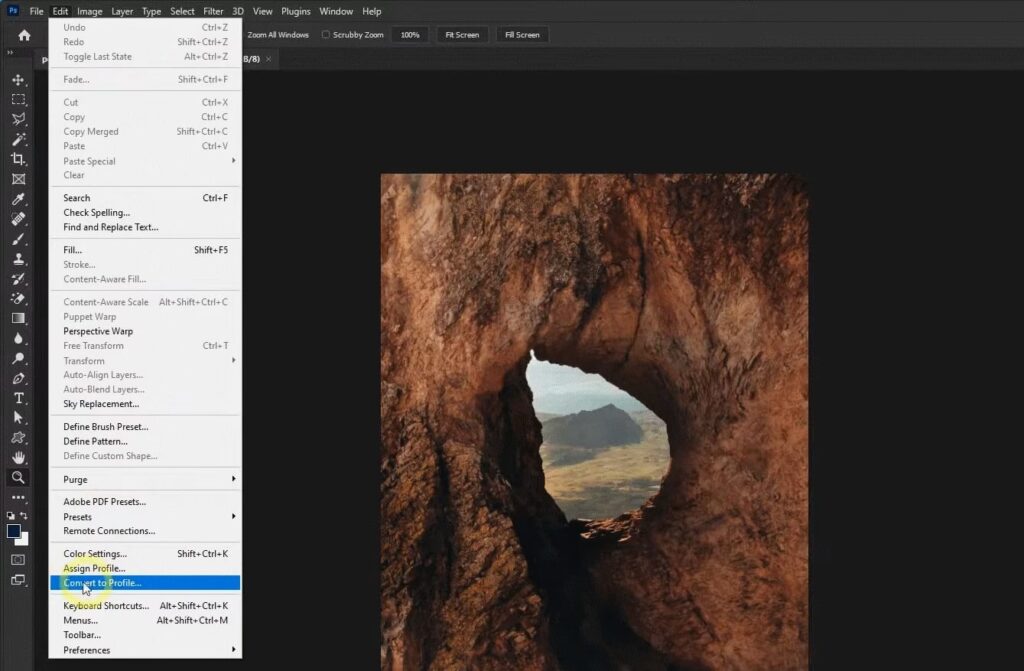Viewport: 1024px width, 671px height.
Task: Enable the Scrubby Zoom checkbox
Action: tap(326, 35)
